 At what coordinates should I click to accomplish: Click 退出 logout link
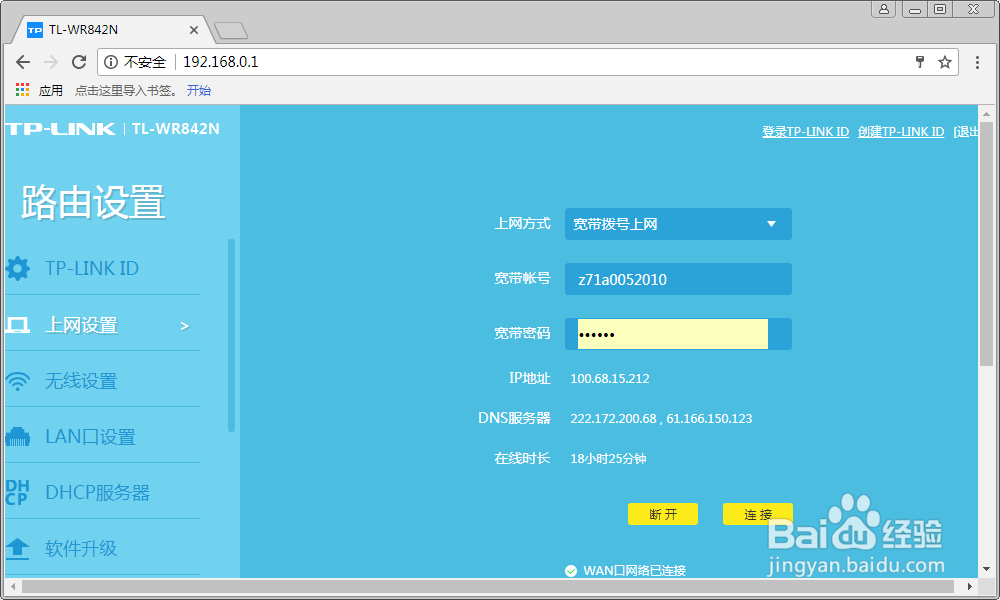point(966,131)
